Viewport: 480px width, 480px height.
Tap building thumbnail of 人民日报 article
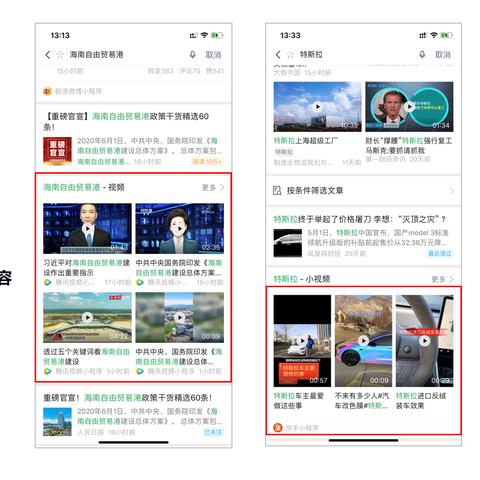pos(57,422)
